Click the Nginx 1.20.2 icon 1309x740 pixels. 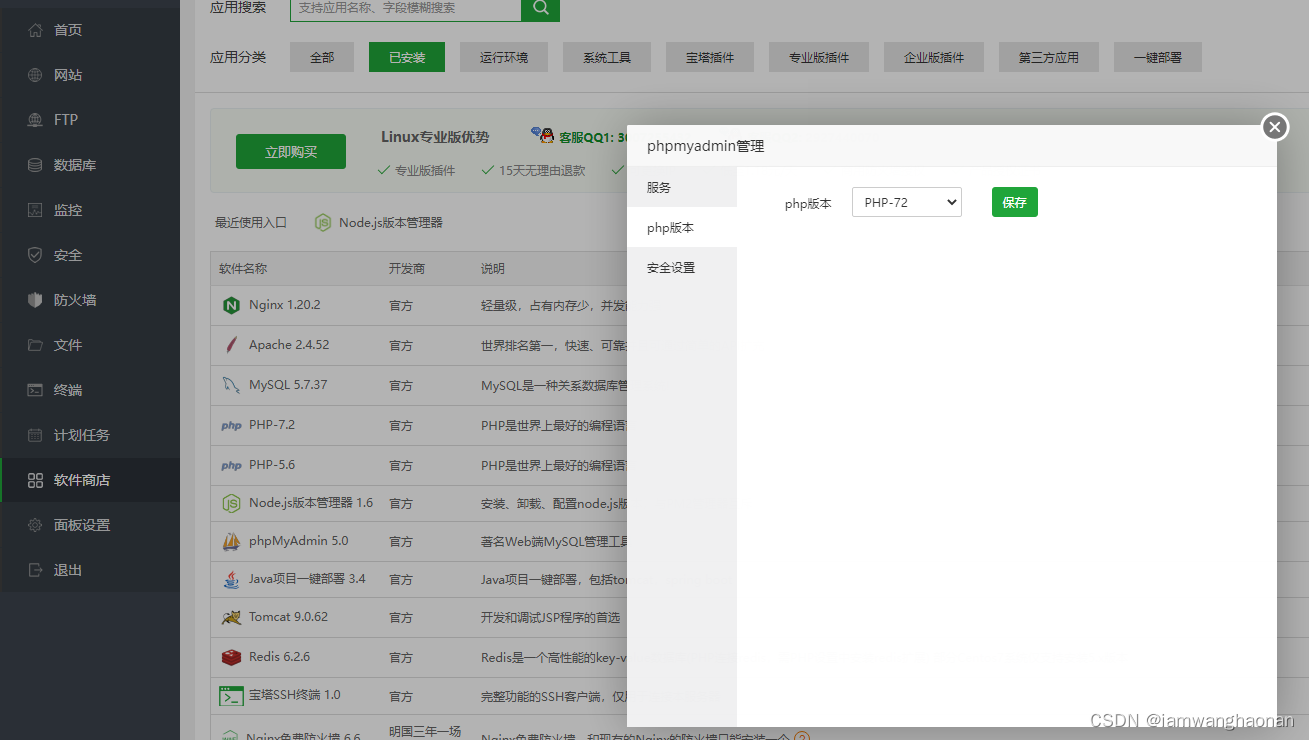point(231,305)
